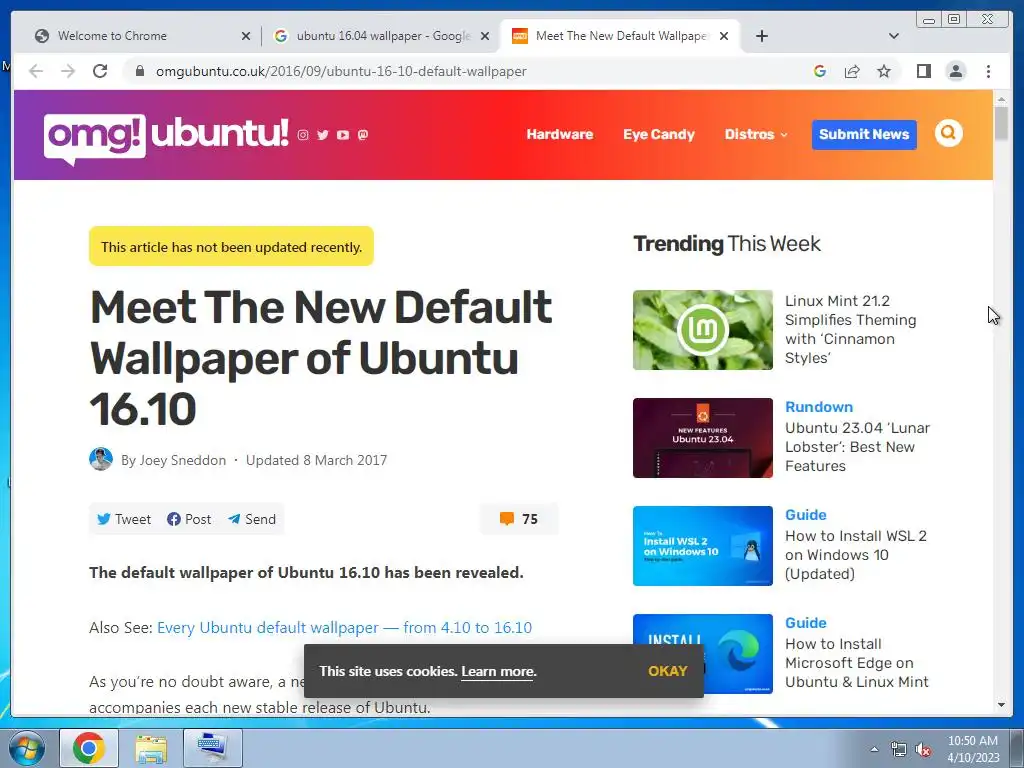Open the Eye Candy menu item
The image size is (1024, 768).
658,134
